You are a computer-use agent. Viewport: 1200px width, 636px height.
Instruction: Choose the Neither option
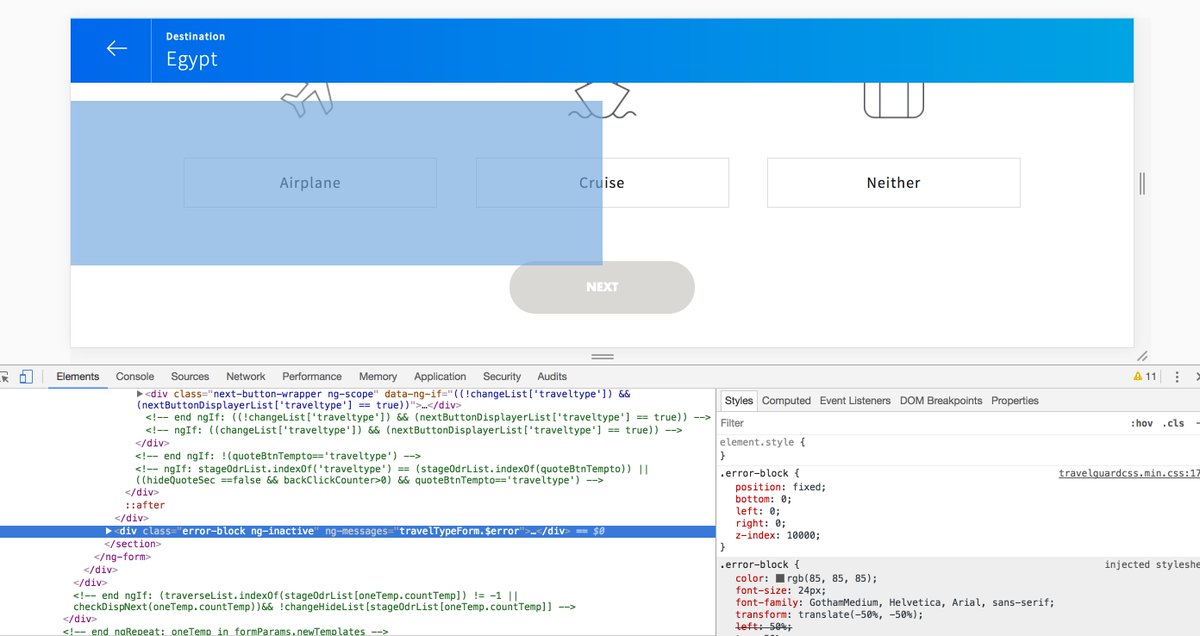point(893,183)
